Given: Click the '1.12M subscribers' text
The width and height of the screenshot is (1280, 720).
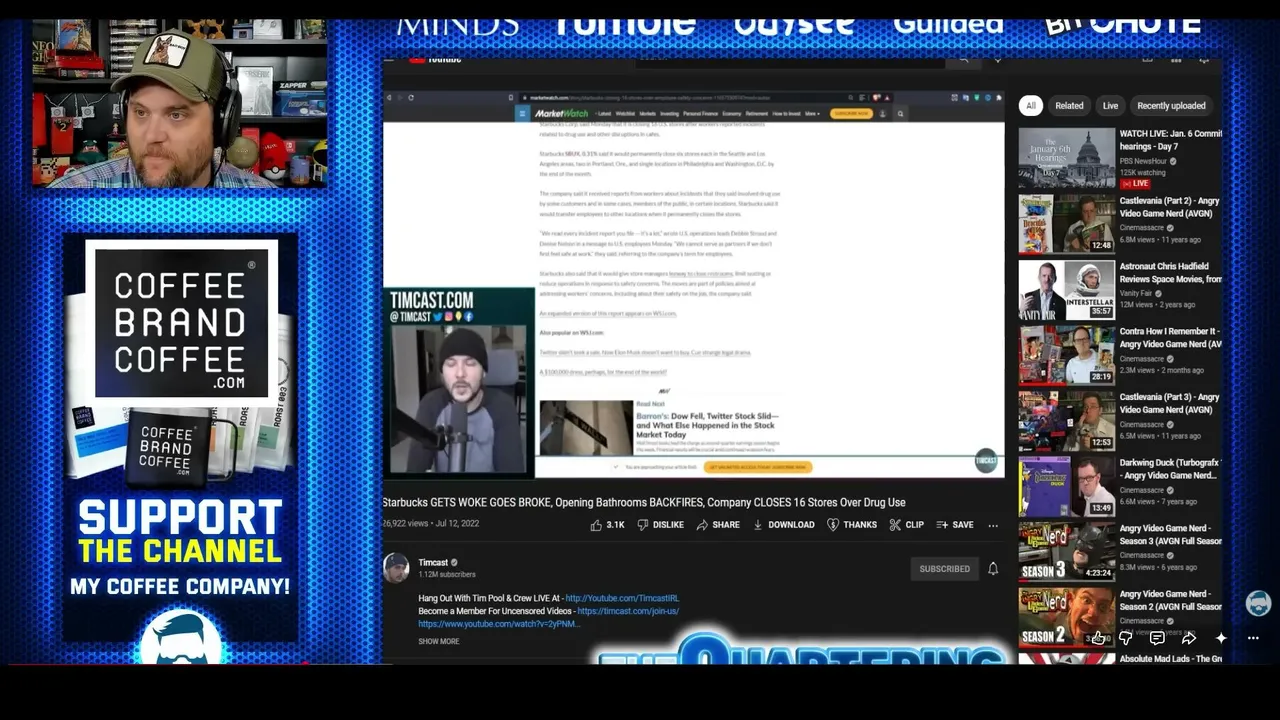Looking at the screenshot, I should click(447, 575).
